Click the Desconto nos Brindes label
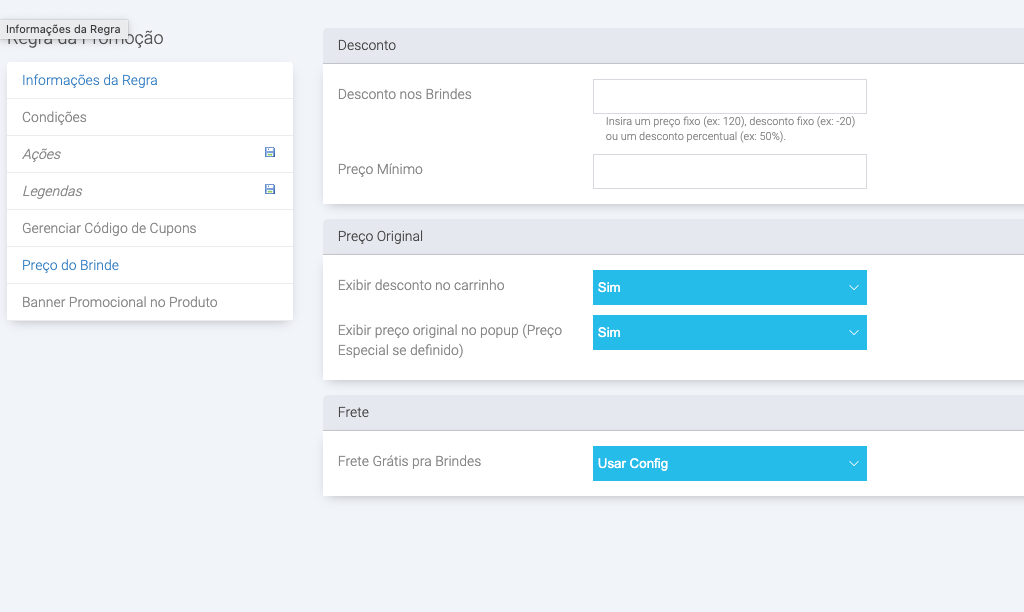This screenshot has height=612, width=1024. 405,95
